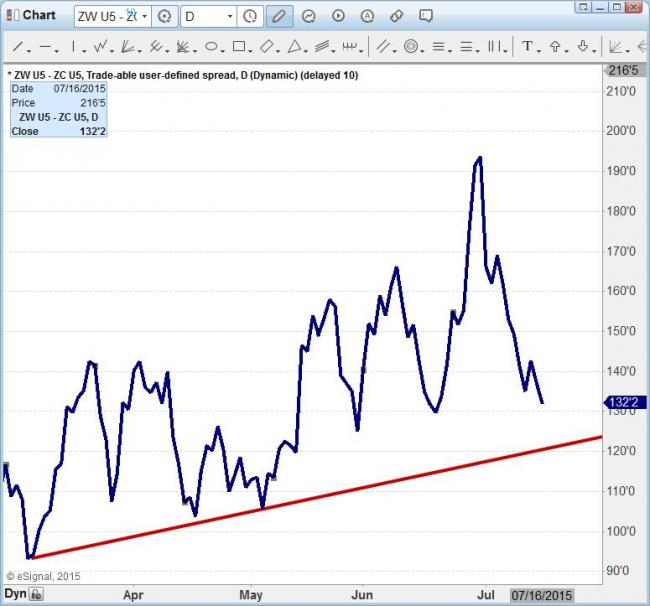Select the zigzag wave drawing tool
This screenshot has width=650, height=606.
[x=100, y=46]
